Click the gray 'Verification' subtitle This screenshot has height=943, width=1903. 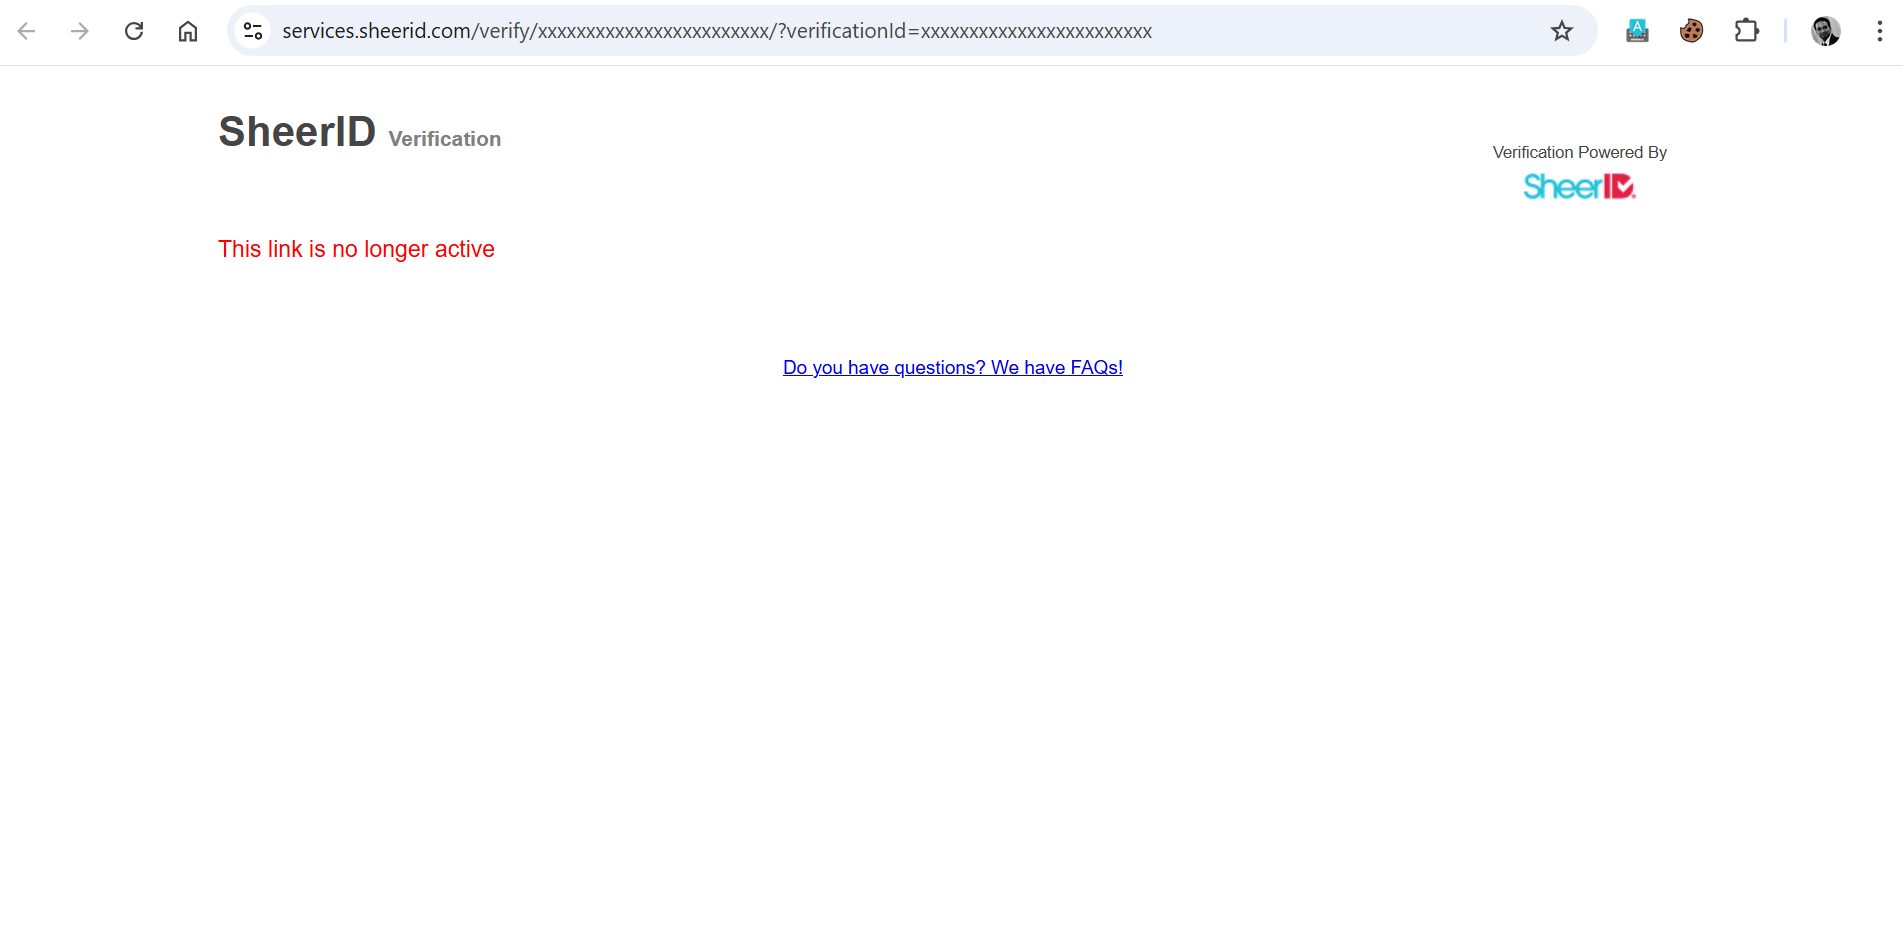[x=445, y=139]
